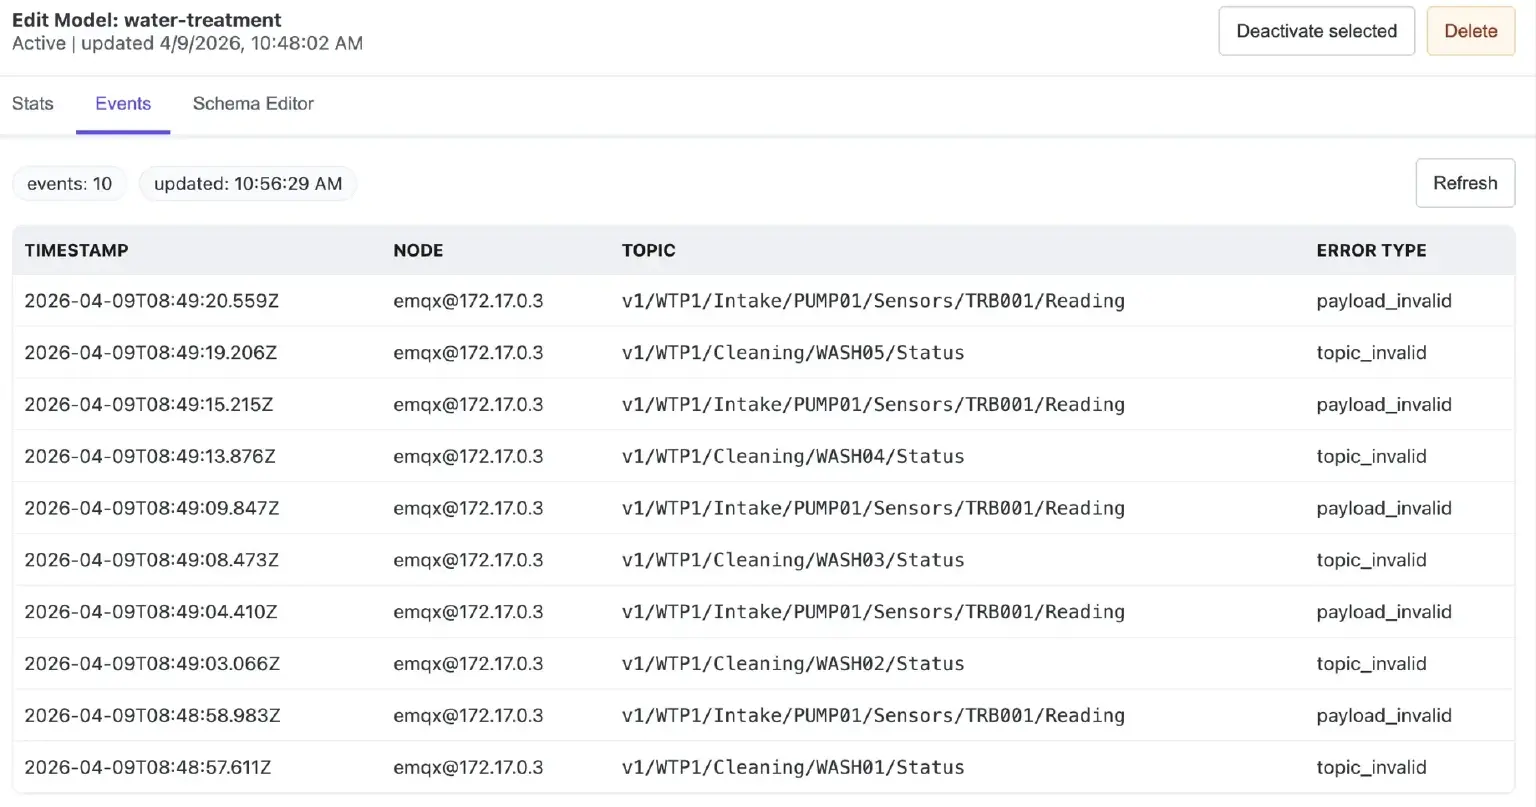The height and width of the screenshot is (807, 1536).
Task: Click the NODE column header
Action: [x=418, y=251]
